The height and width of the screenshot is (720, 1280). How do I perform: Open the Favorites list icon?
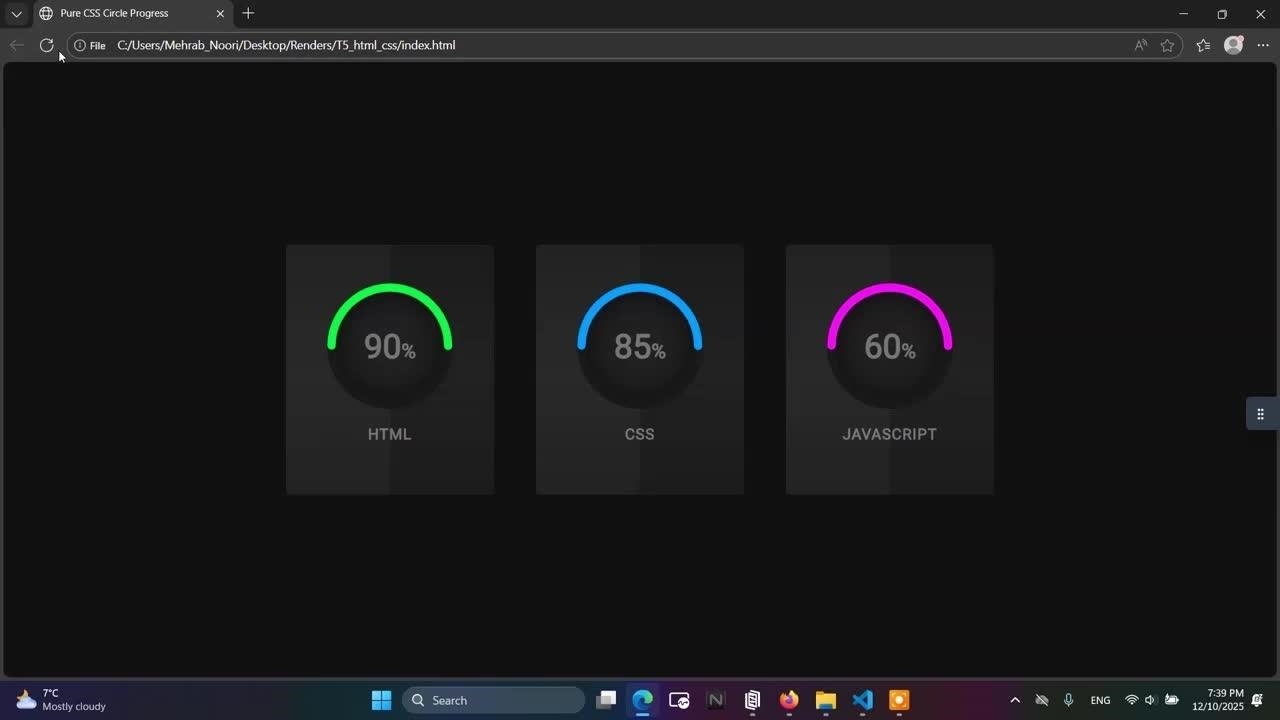pos(1203,45)
